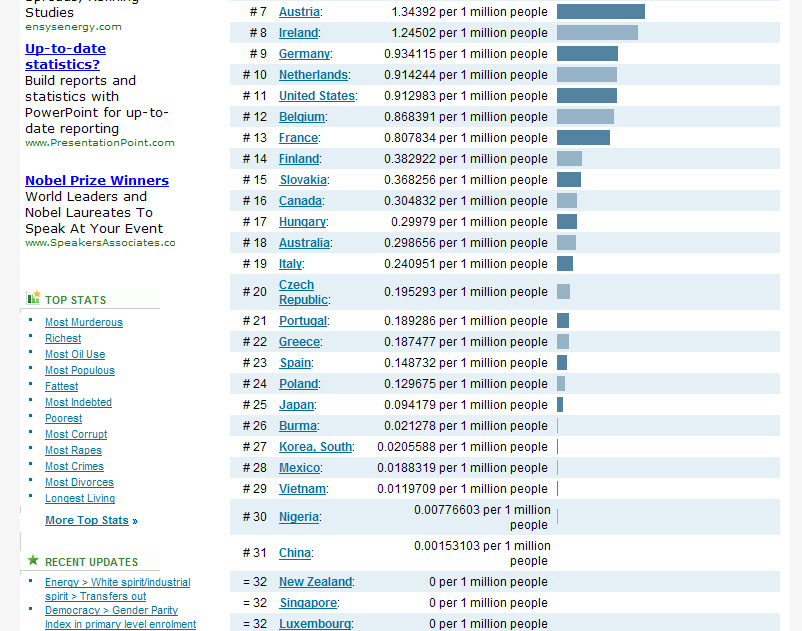This screenshot has width=802, height=631.
Task: Click the RECENT UPDATES green star icon
Action: click(33, 560)
